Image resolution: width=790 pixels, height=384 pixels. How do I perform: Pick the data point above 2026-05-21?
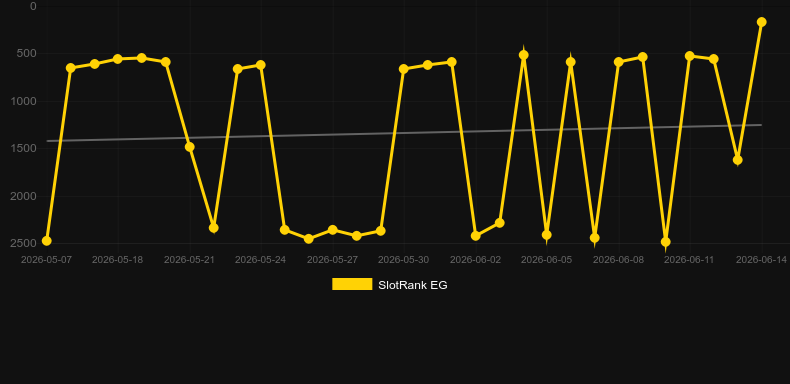(189, 147)
